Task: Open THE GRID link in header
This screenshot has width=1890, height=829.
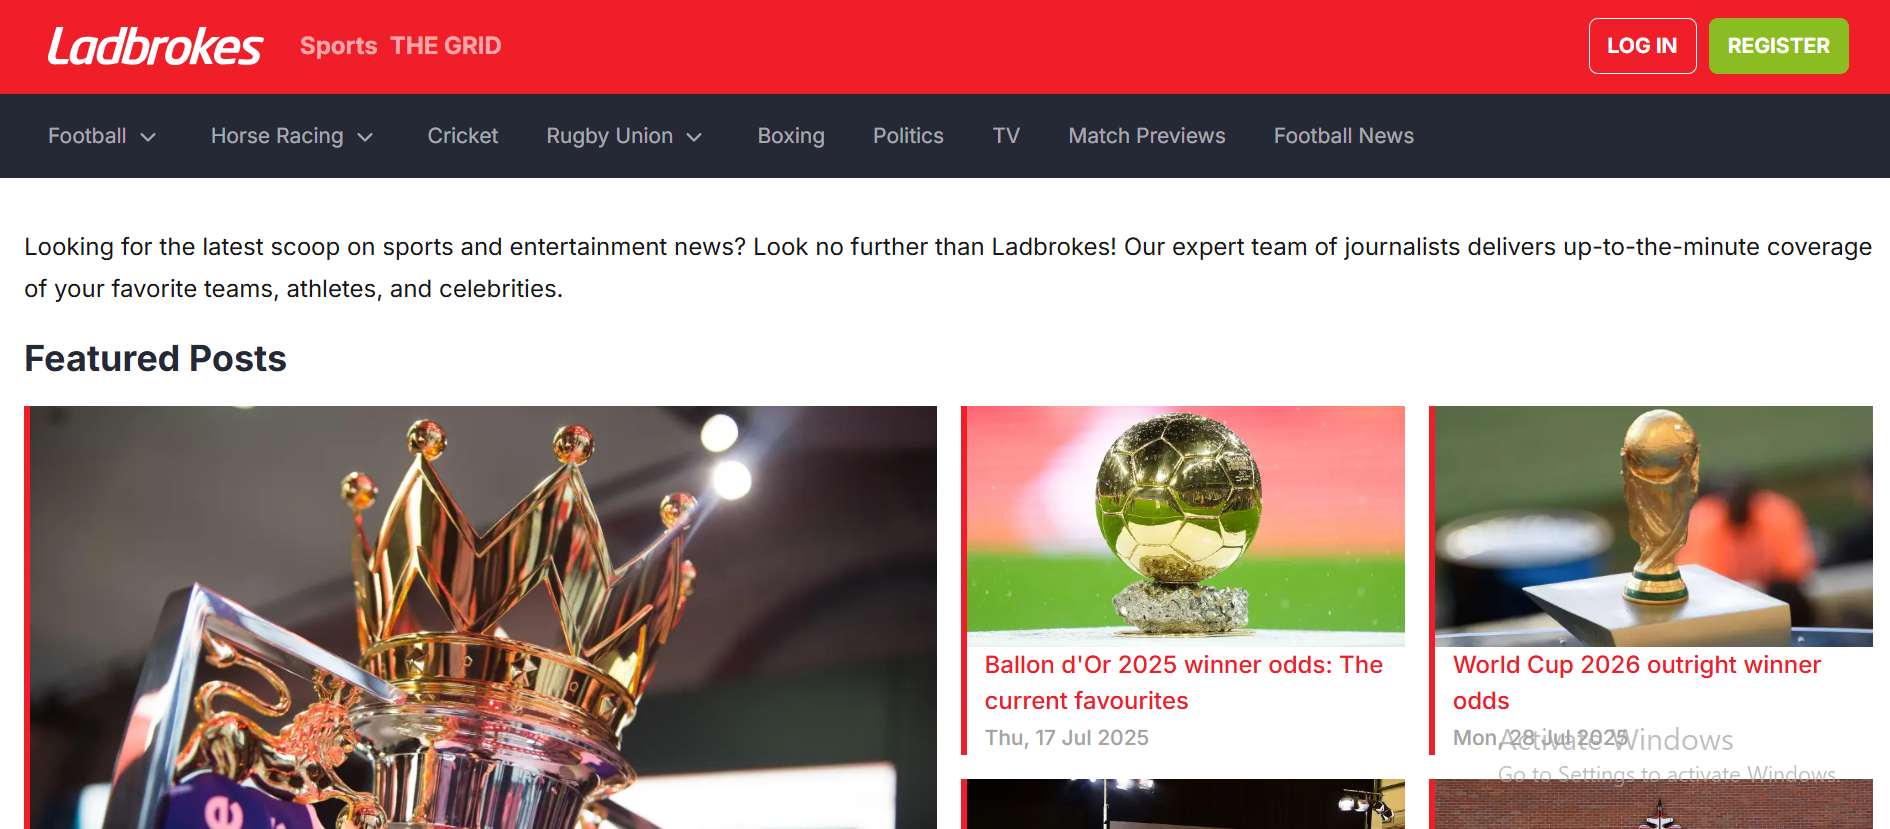Action: click(x=445, y=46)
